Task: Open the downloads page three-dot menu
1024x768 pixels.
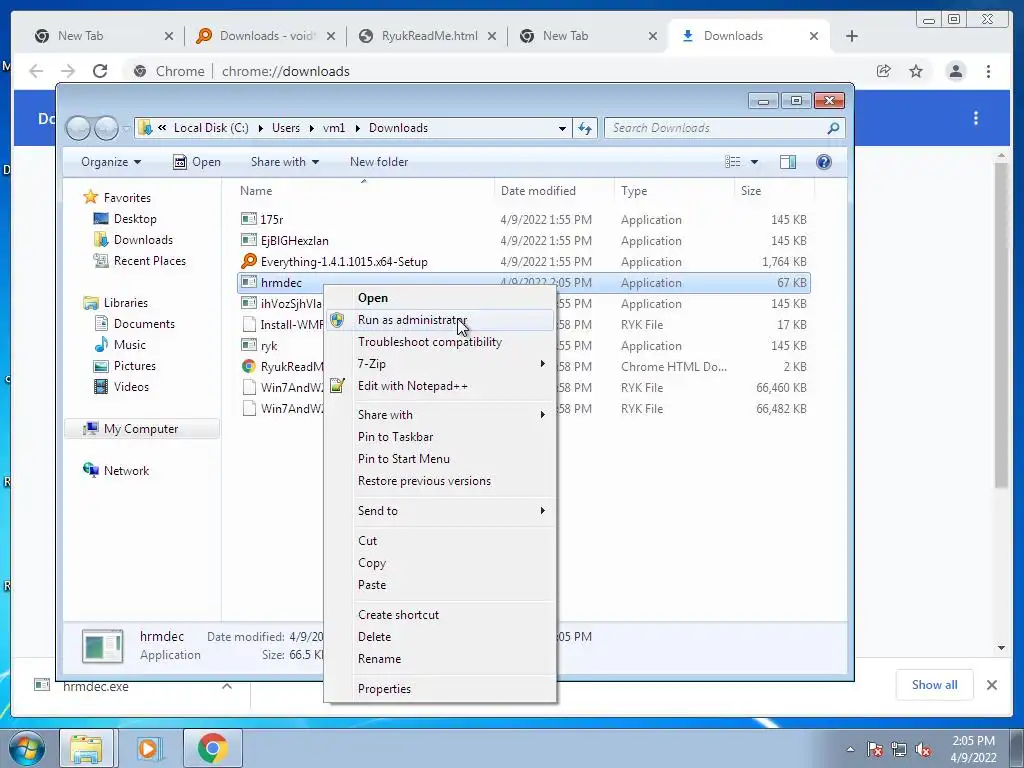Action: pos(976,118)
